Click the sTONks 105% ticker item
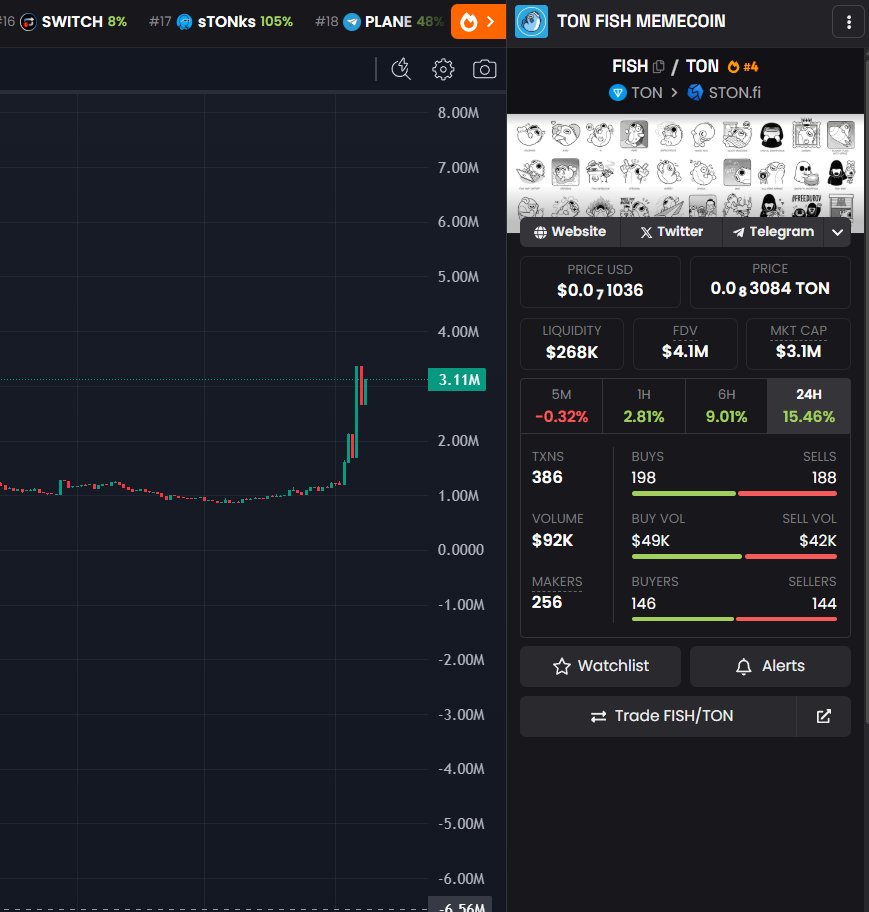This screenshot has height=912, width=869. pyautogui.click(x=221, y=22)
